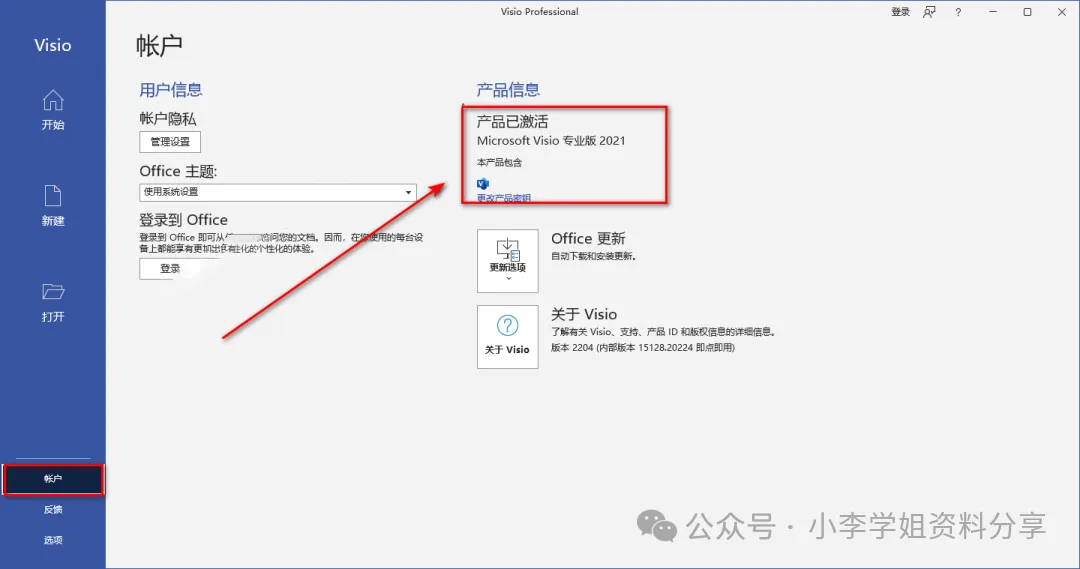Click 自动下载和安装更新 text
This screenshot has height=569, width=1080.
[x=593, y=256]
